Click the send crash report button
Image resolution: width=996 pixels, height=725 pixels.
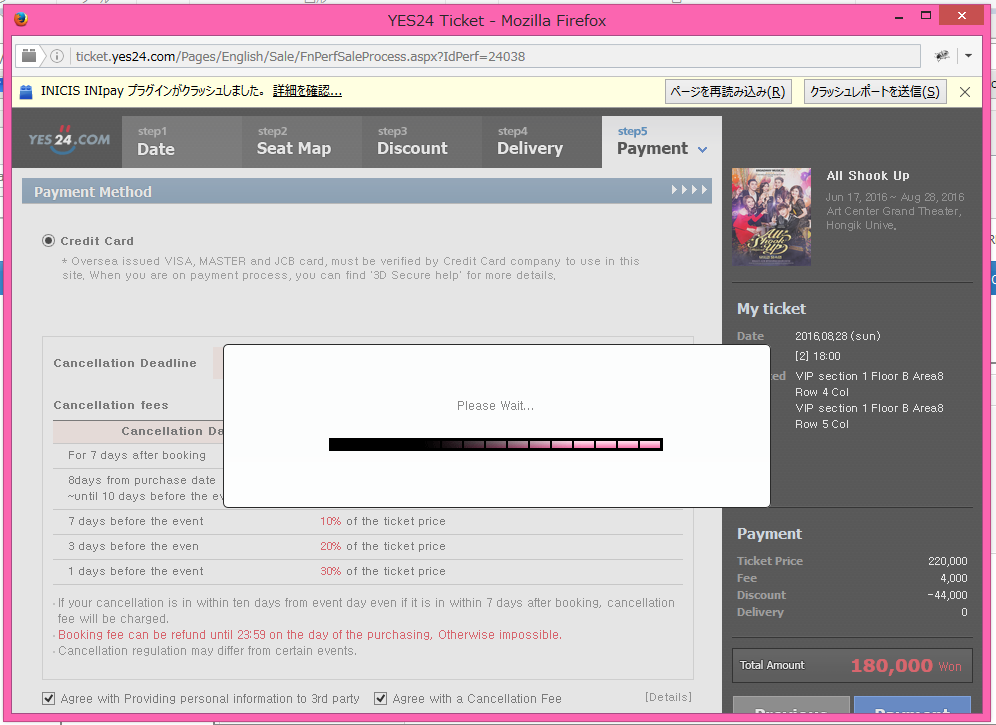point(875,91)
